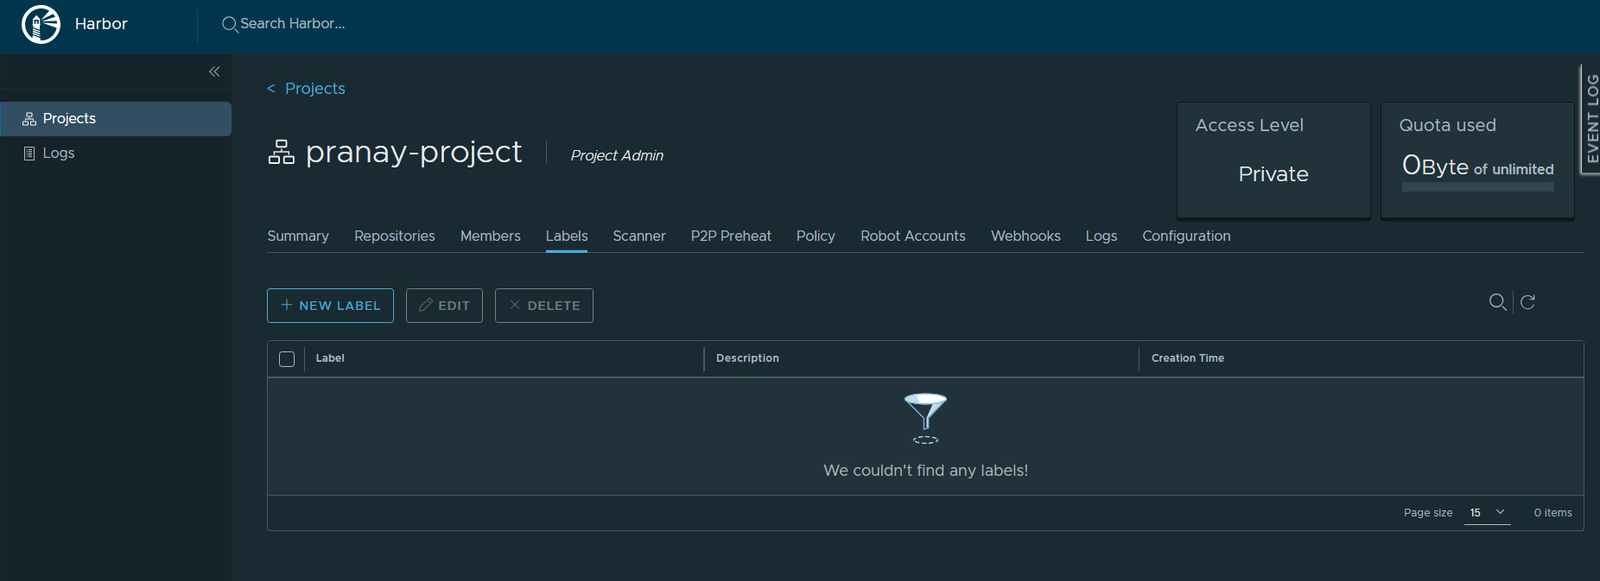Click the search magnifier icon above the labels table
This screenshot has width=1600, height=581.
1497,302
